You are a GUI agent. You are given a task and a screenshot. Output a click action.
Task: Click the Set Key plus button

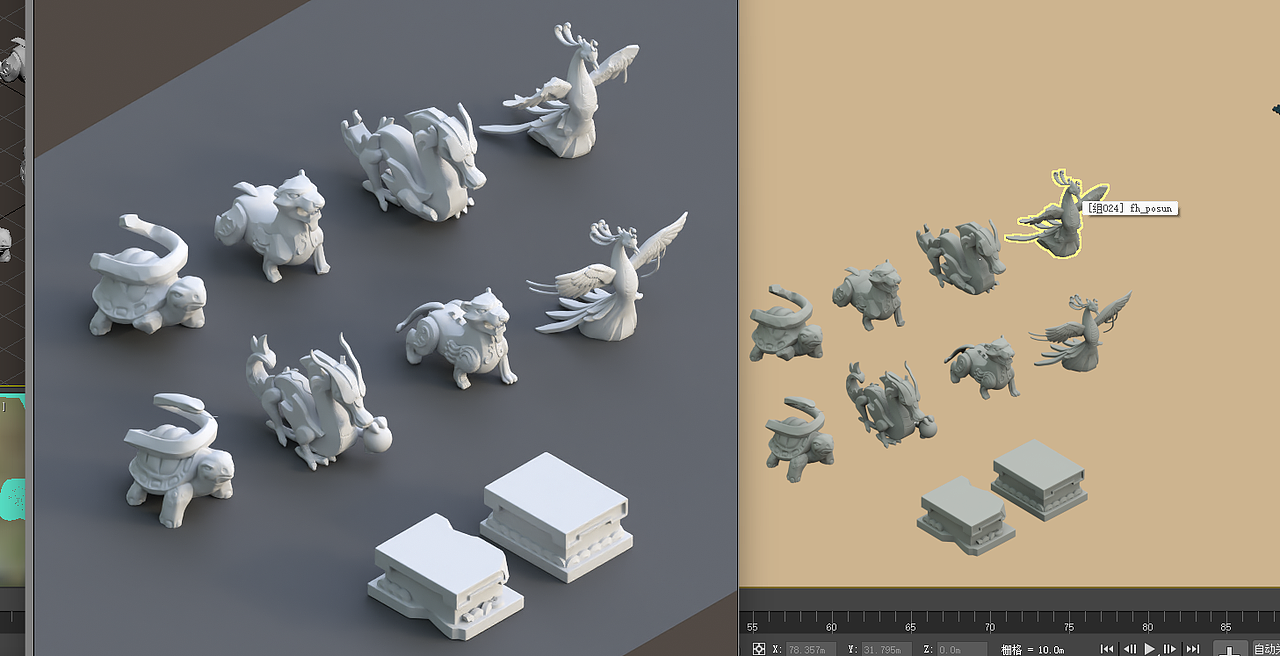click(x=1230, y=649)
